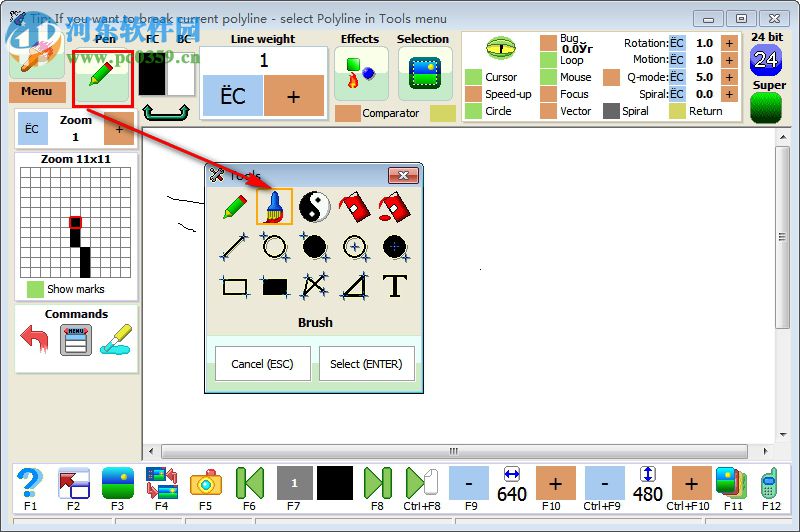Click the Undo red arrow command

(x=34, y=339)
